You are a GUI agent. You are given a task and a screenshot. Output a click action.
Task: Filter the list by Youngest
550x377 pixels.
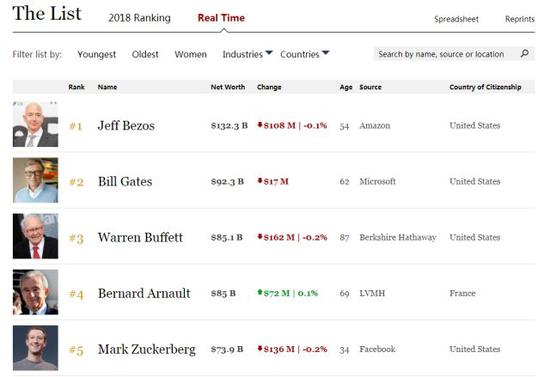pyautogui.click(x=96, y=55)
